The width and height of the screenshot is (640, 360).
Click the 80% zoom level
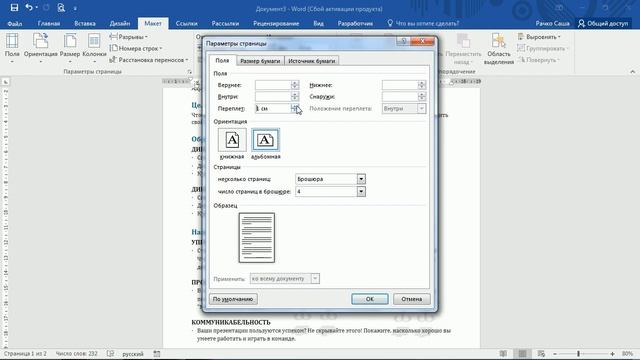627,353
